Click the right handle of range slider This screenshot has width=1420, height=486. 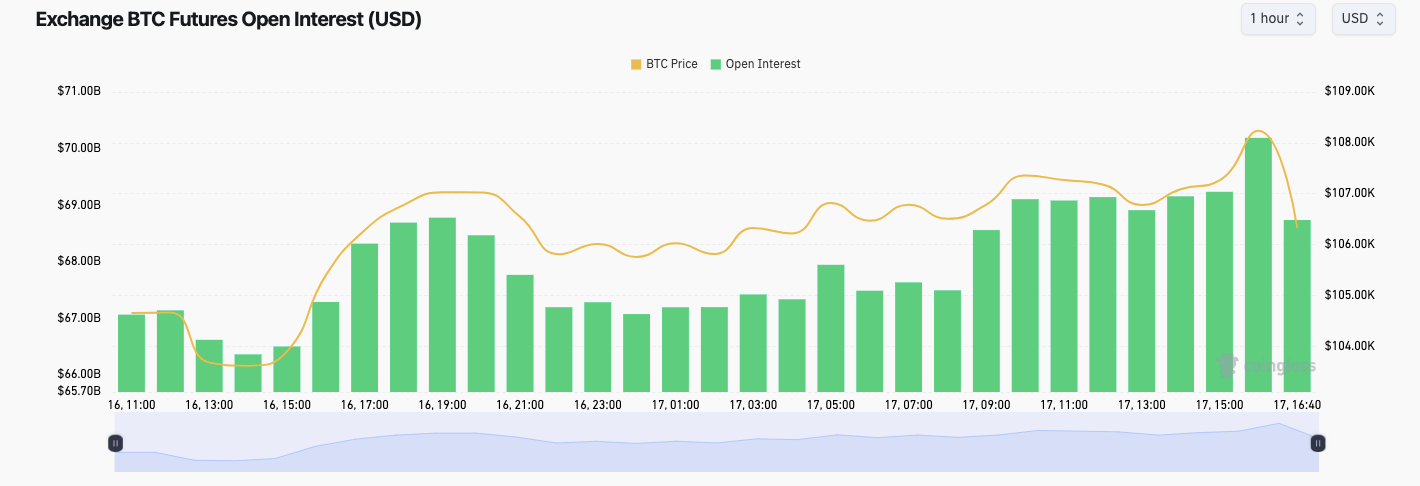point(1318,443)
